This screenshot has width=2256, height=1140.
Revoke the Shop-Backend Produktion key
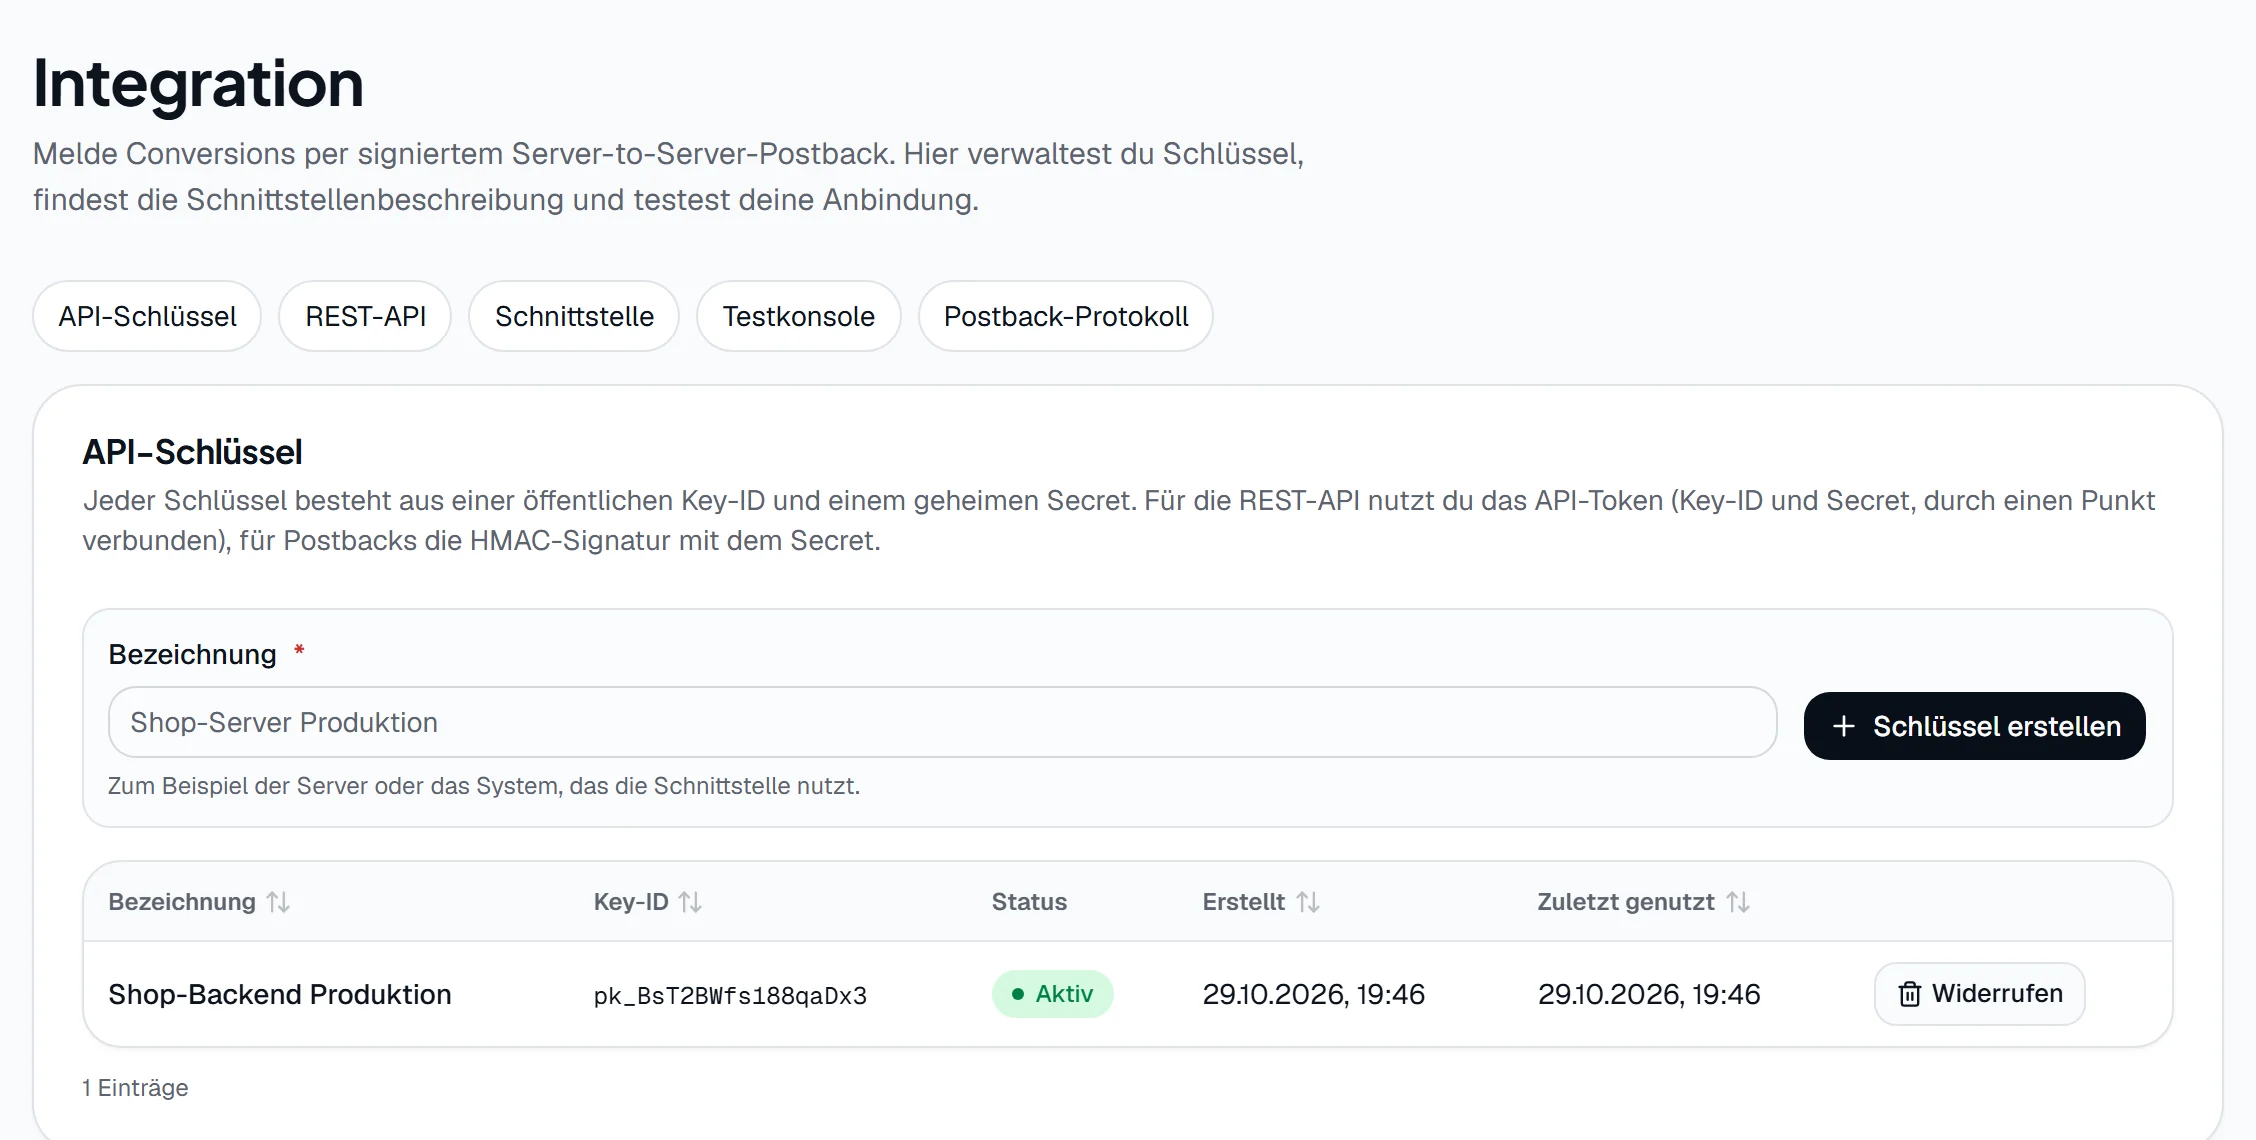point(1979,994)
